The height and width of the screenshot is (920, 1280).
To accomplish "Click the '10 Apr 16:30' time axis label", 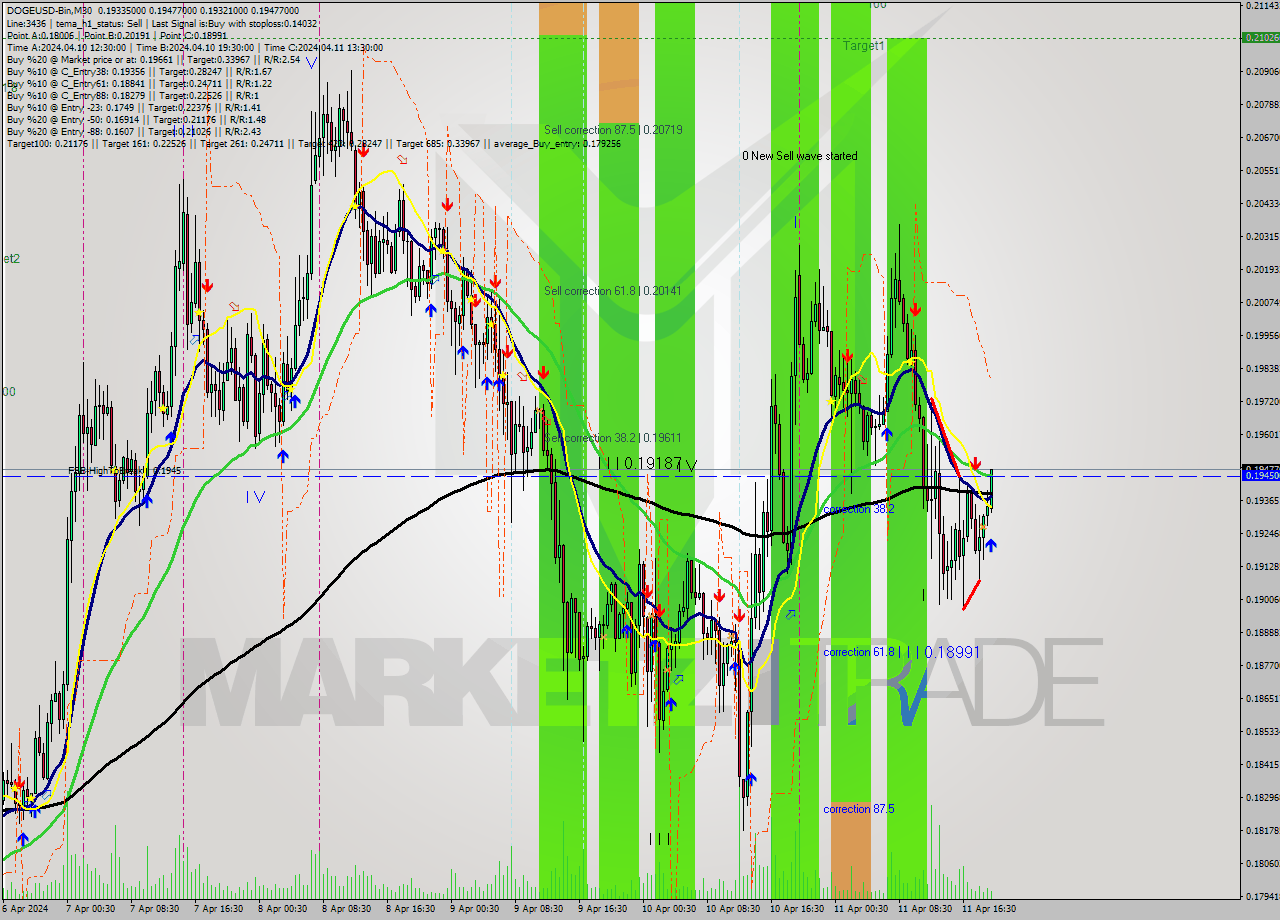I will [796, 909].
